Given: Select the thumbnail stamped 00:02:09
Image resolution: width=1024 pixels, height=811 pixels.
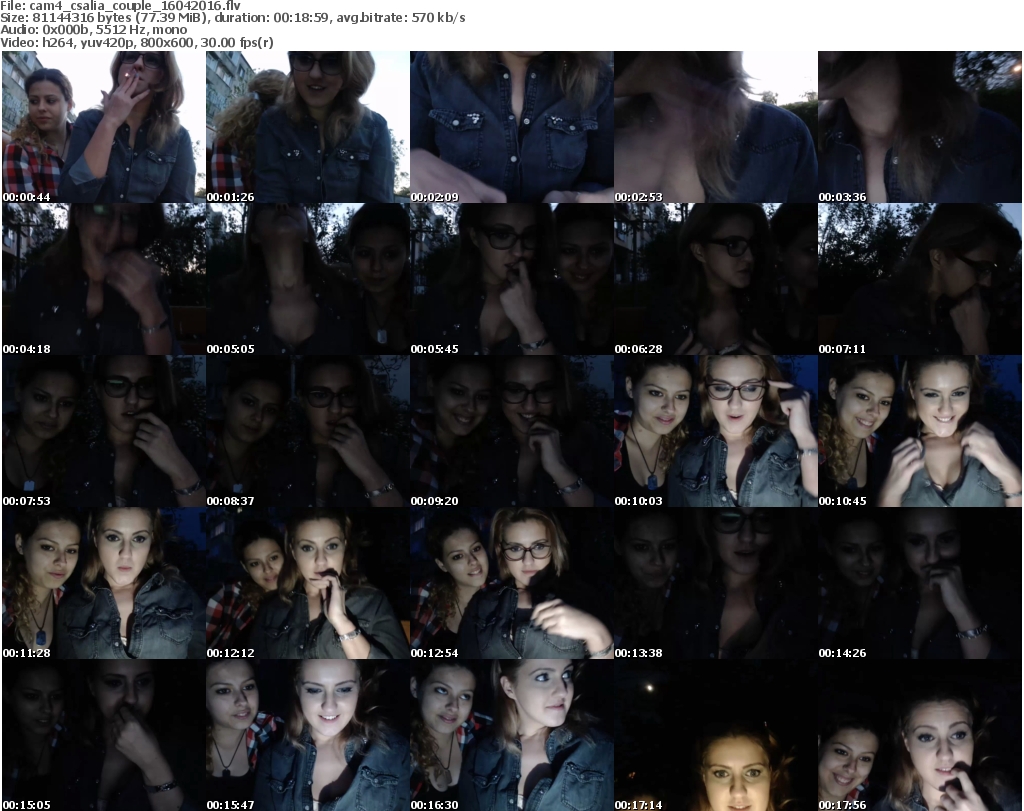Looking at the screenshot, I should [x=511, y=127].
